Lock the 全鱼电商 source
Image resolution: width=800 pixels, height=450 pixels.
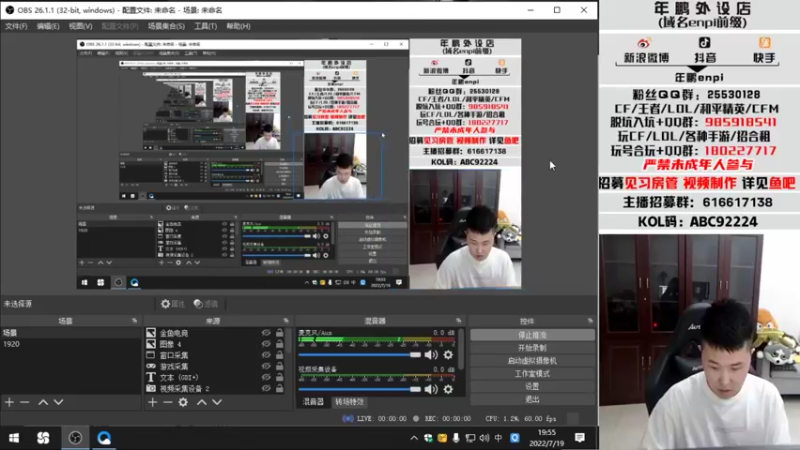280,333
